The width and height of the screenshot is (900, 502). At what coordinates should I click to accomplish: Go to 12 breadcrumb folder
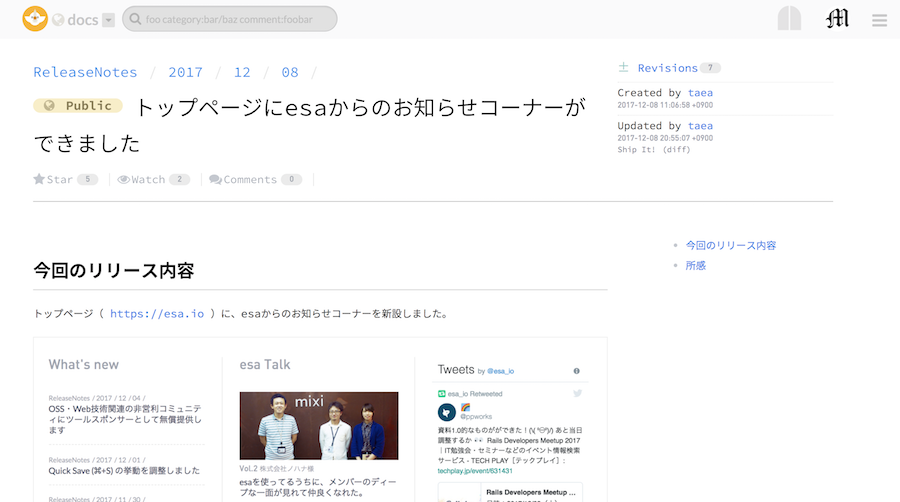click(x=242, y=72)
